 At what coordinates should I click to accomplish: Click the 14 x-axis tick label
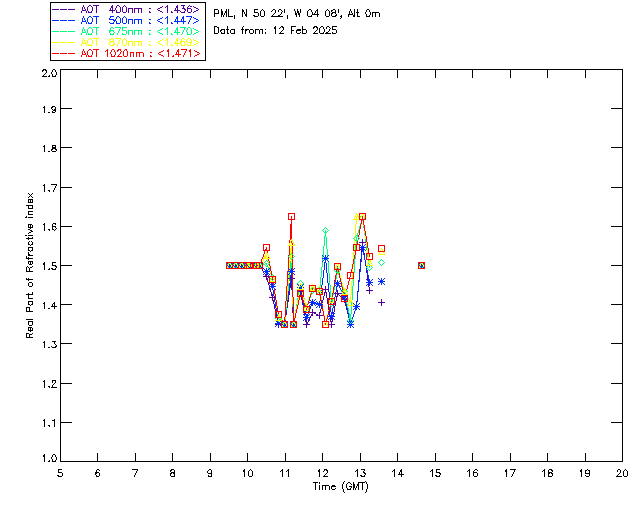click(x=398, y=473)
